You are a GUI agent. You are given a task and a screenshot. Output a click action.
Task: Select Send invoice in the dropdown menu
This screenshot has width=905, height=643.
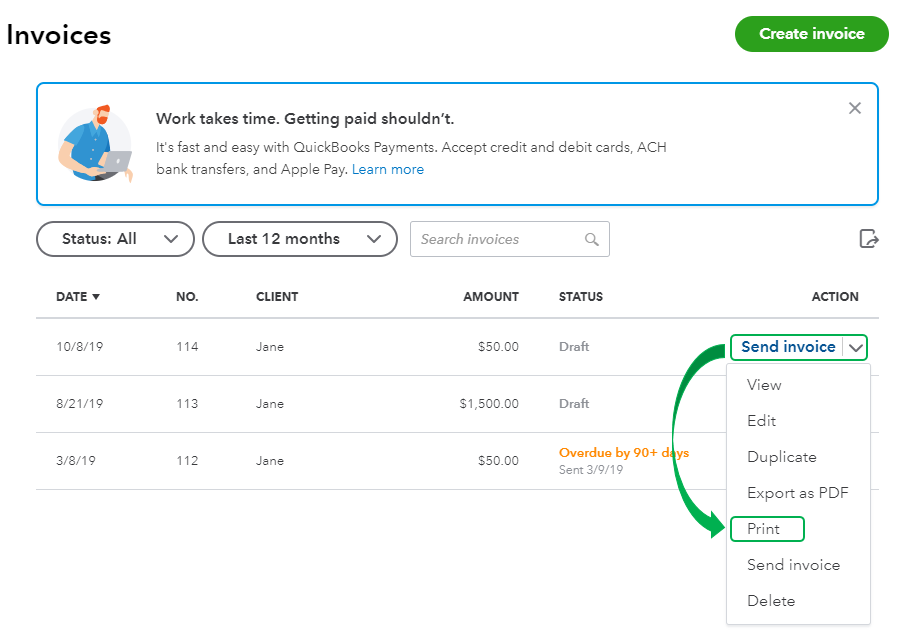[793, 565]
